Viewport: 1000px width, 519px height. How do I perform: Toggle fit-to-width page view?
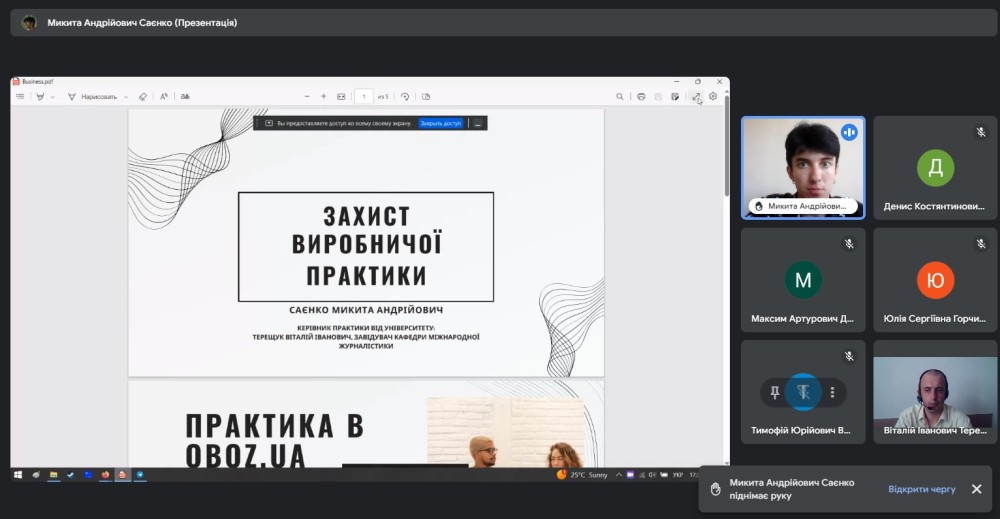click(x=341, y=97)
